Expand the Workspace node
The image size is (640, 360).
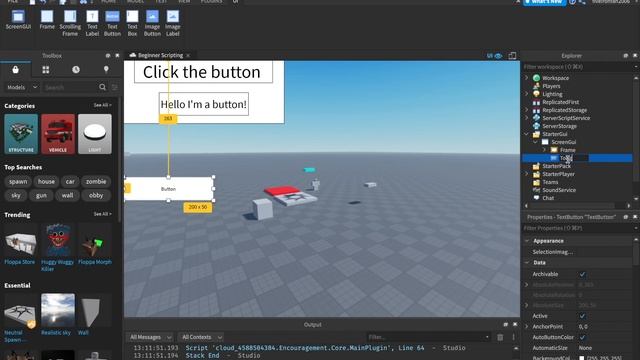pyautogui.click(x=527, y=78)
